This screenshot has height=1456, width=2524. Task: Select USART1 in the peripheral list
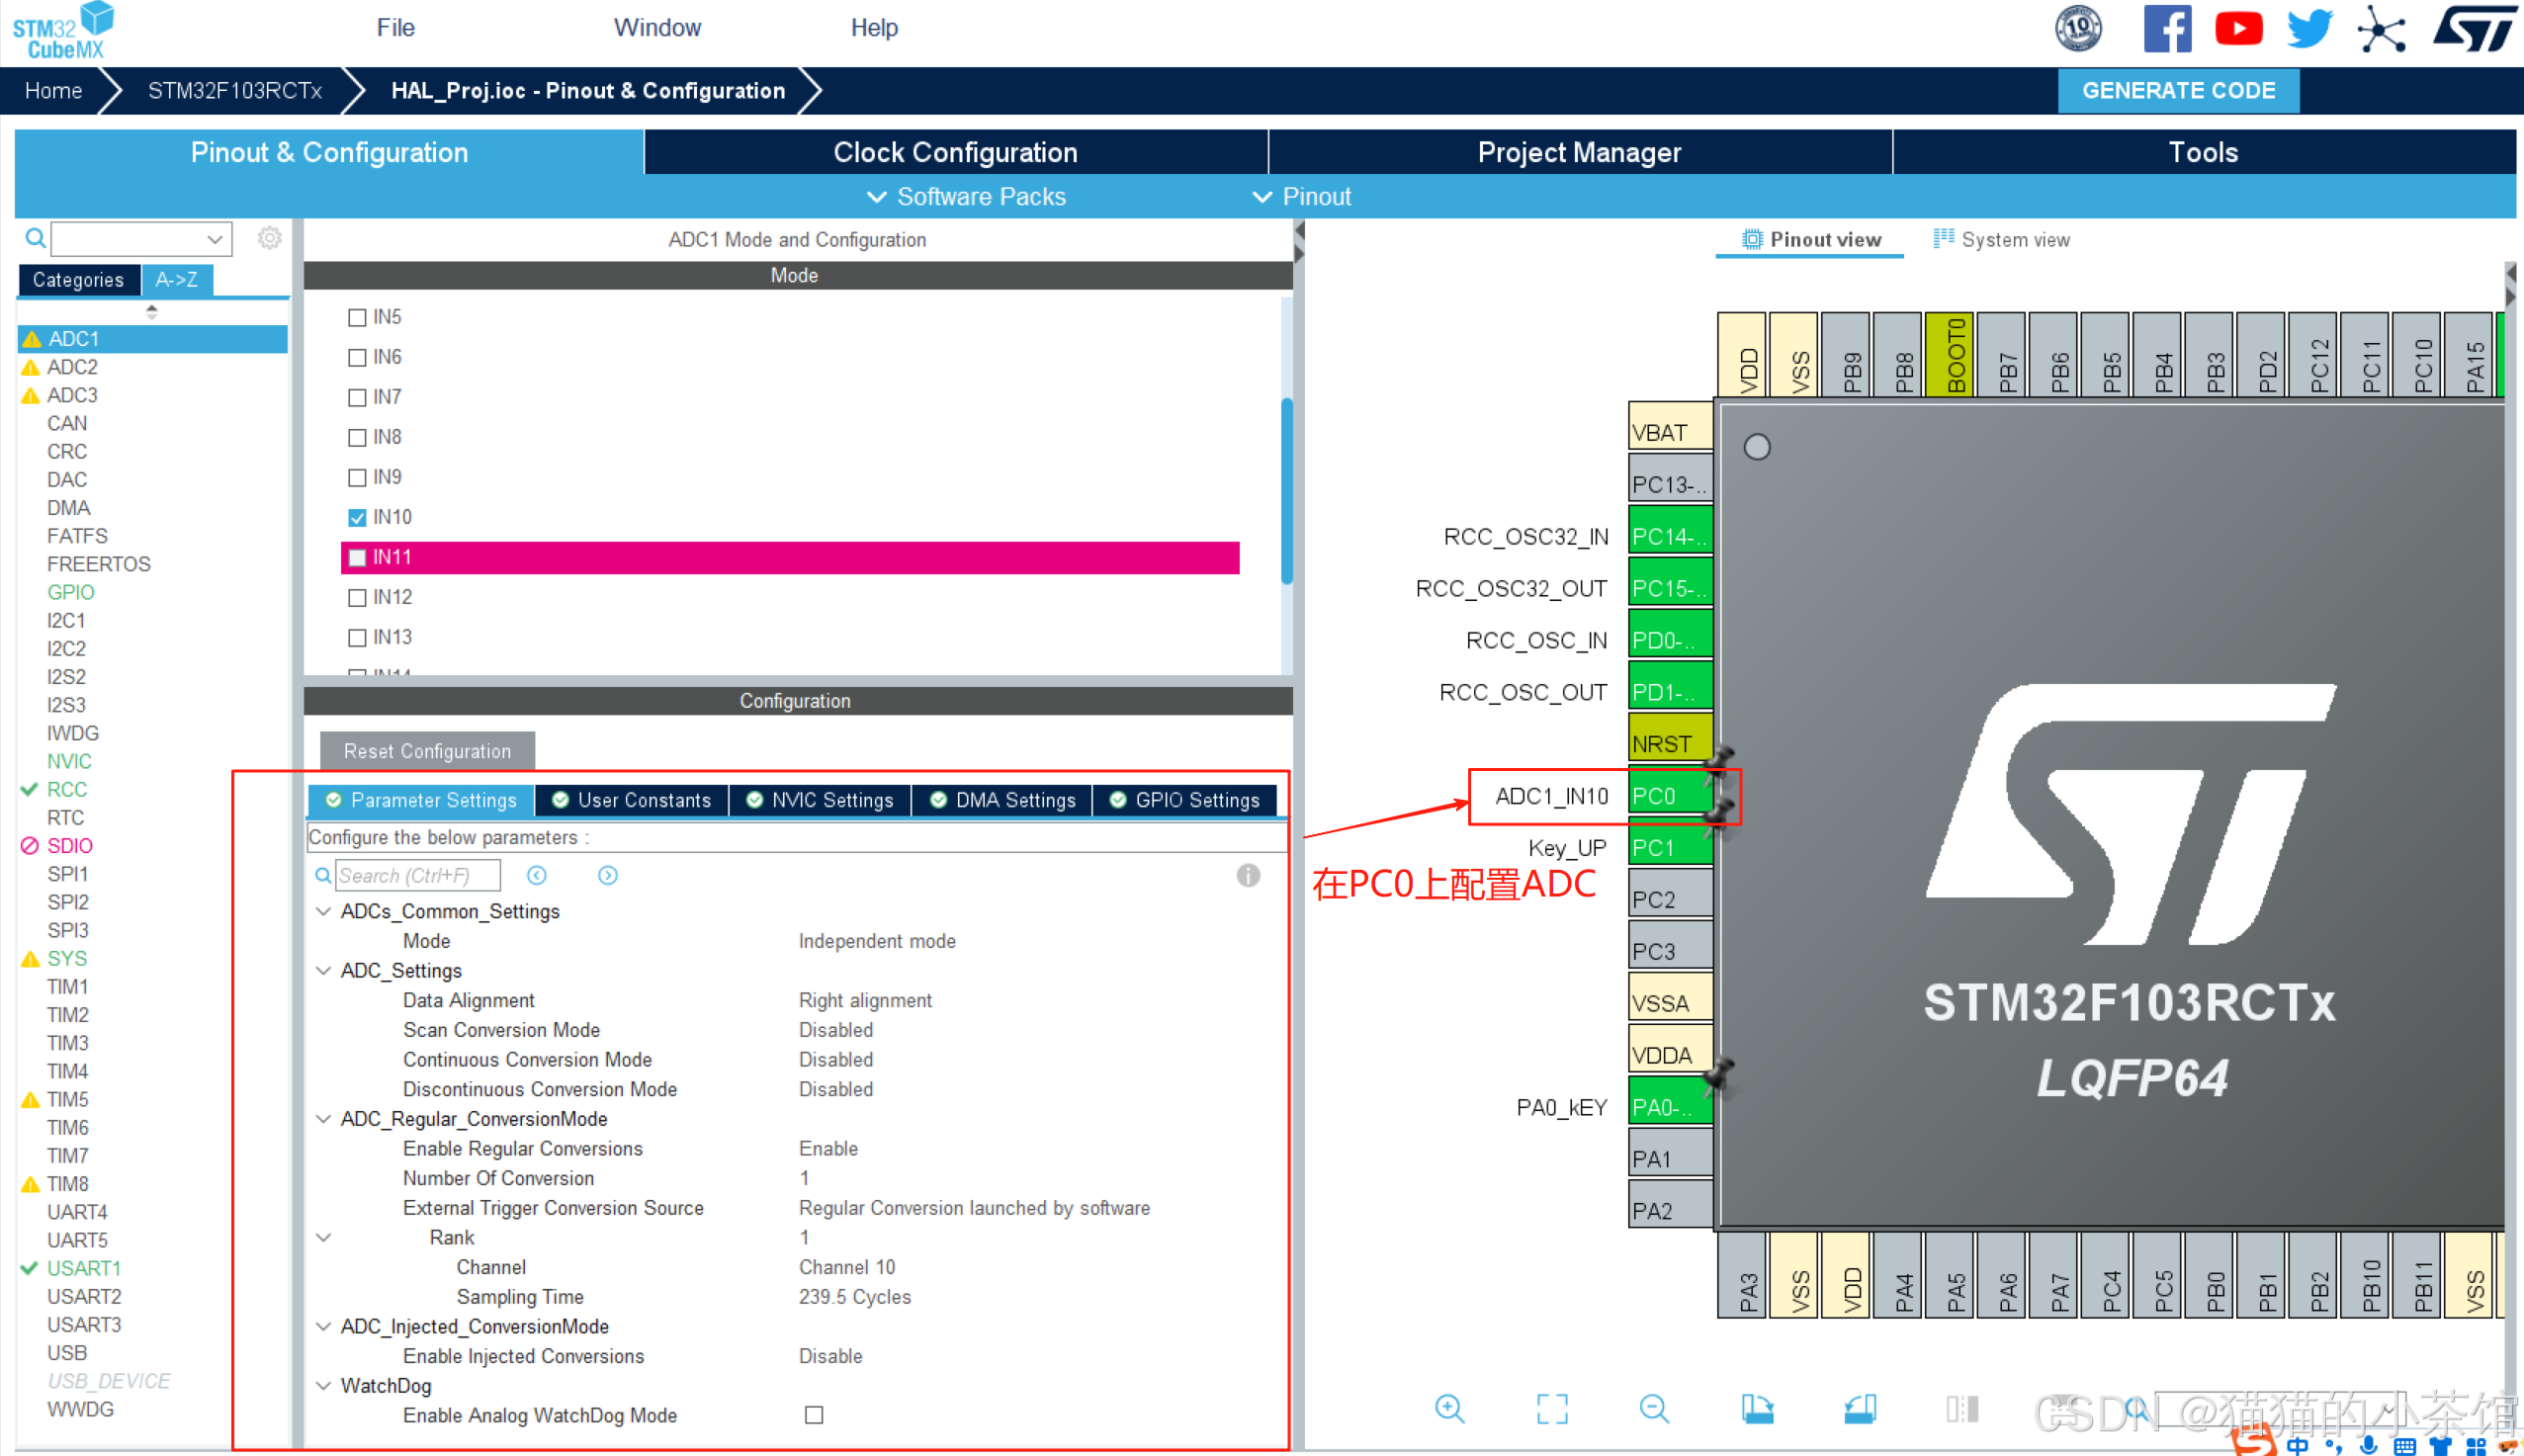click(x=84, y=1268)
